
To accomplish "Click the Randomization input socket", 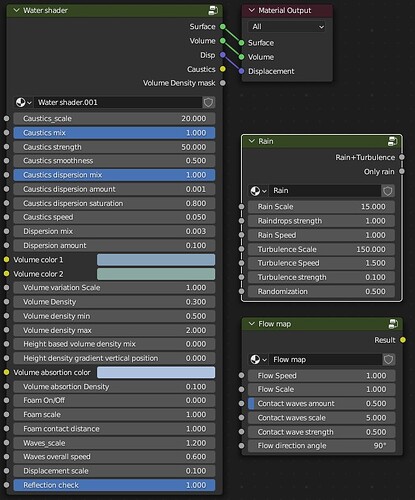I will coord(242,291).
